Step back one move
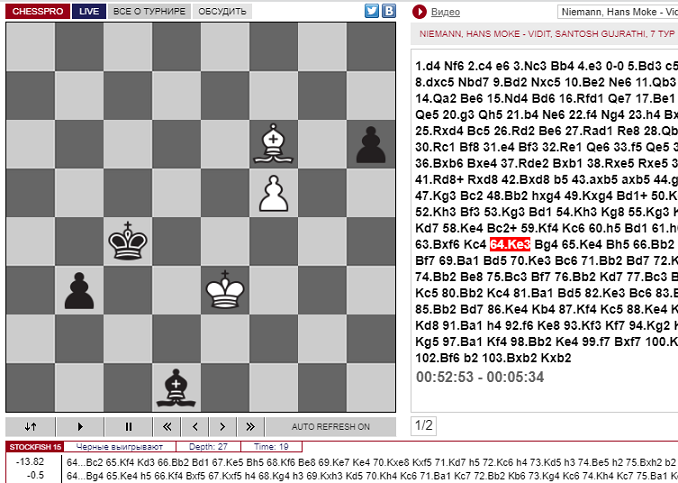The image size is (678, 483). point(196,426)
